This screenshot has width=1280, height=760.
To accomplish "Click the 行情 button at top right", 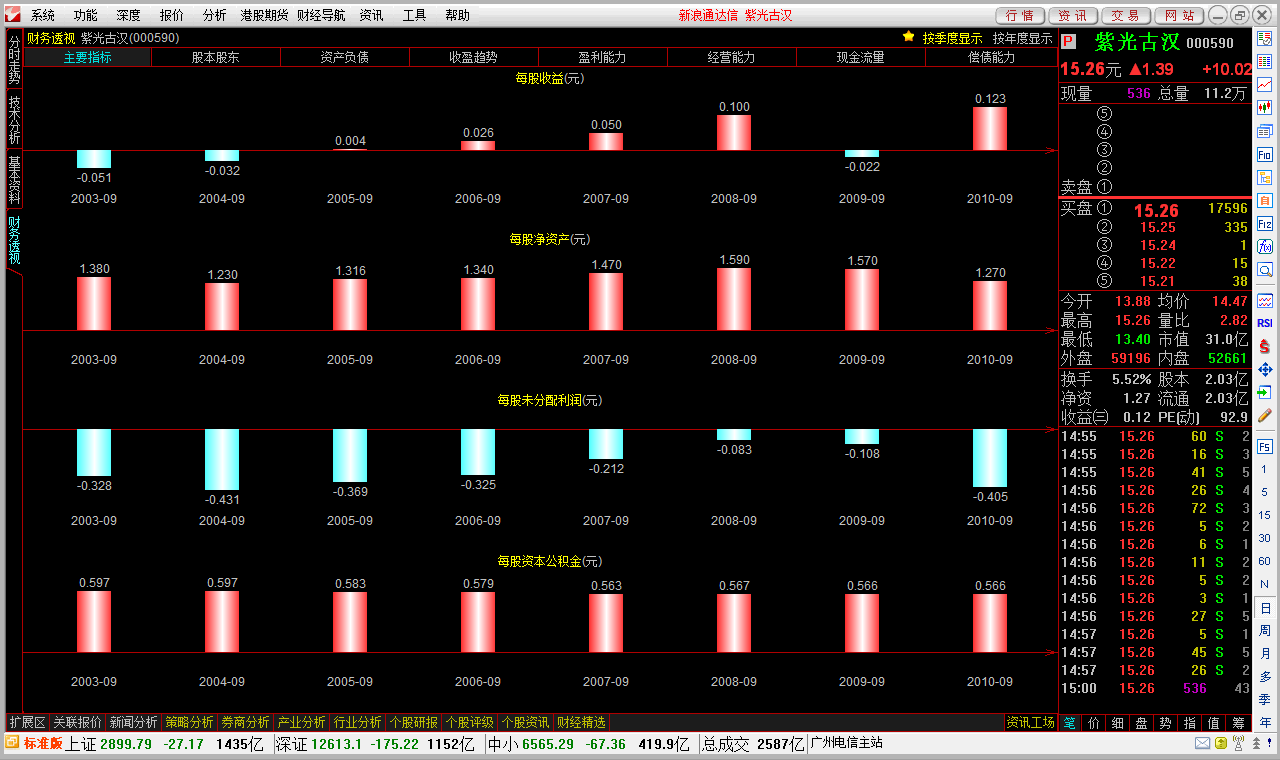I will (1020, 15).
